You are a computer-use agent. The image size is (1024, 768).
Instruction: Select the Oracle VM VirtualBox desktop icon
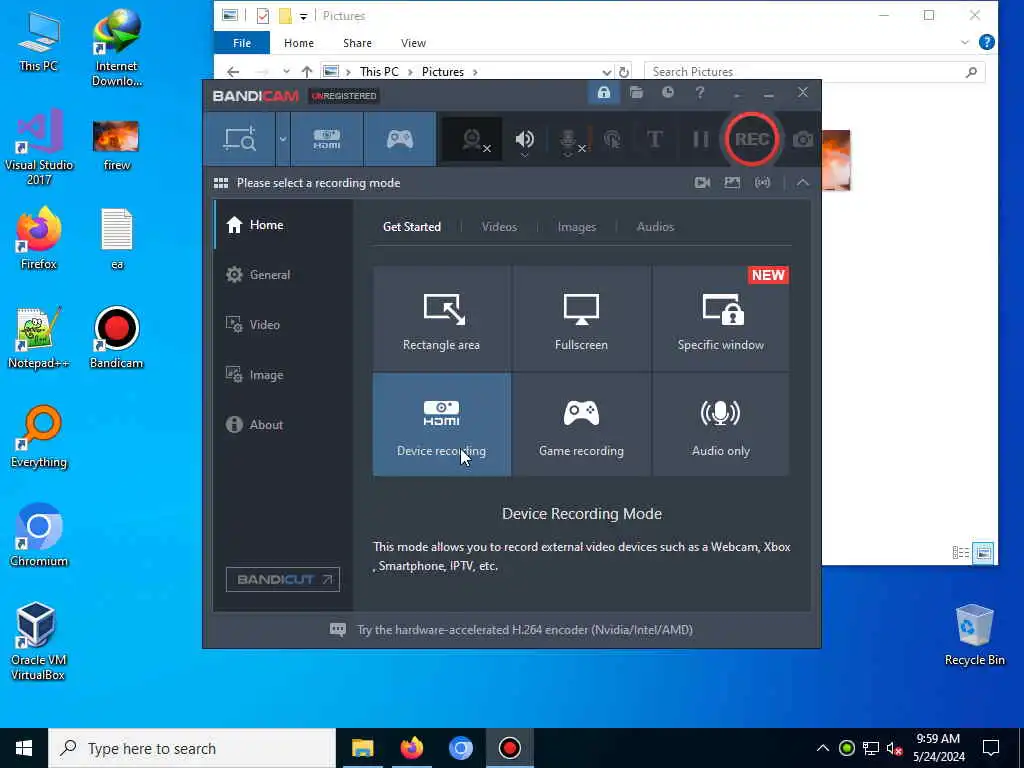point(37,641)
